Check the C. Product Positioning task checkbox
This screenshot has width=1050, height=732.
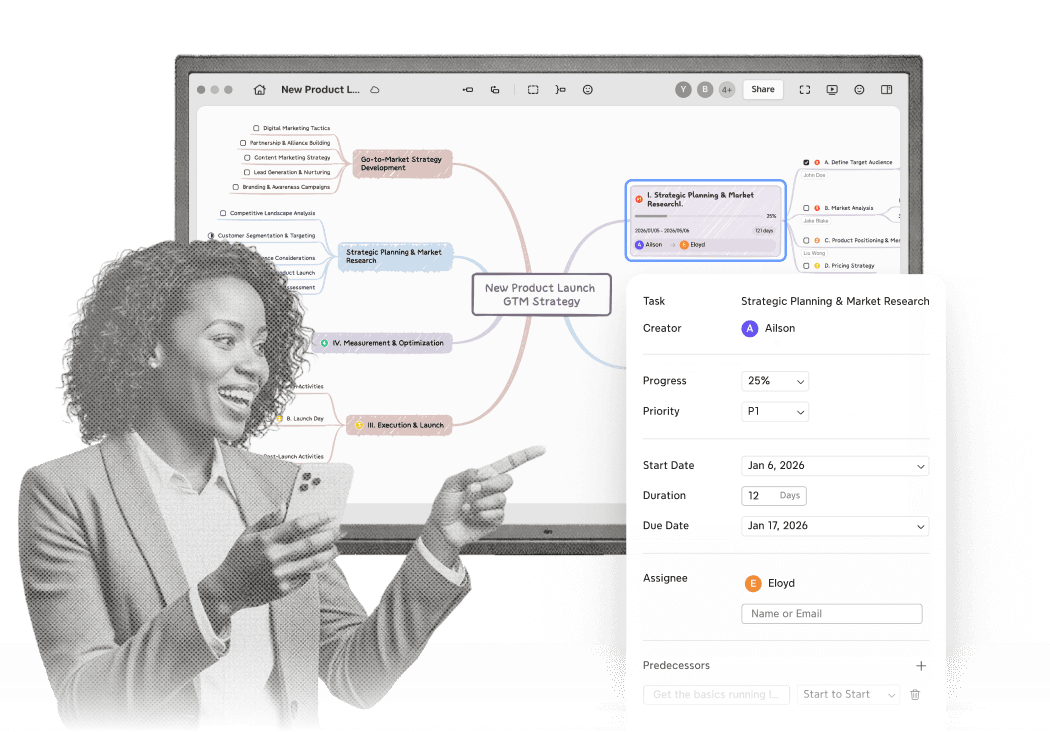pos(806,240)
